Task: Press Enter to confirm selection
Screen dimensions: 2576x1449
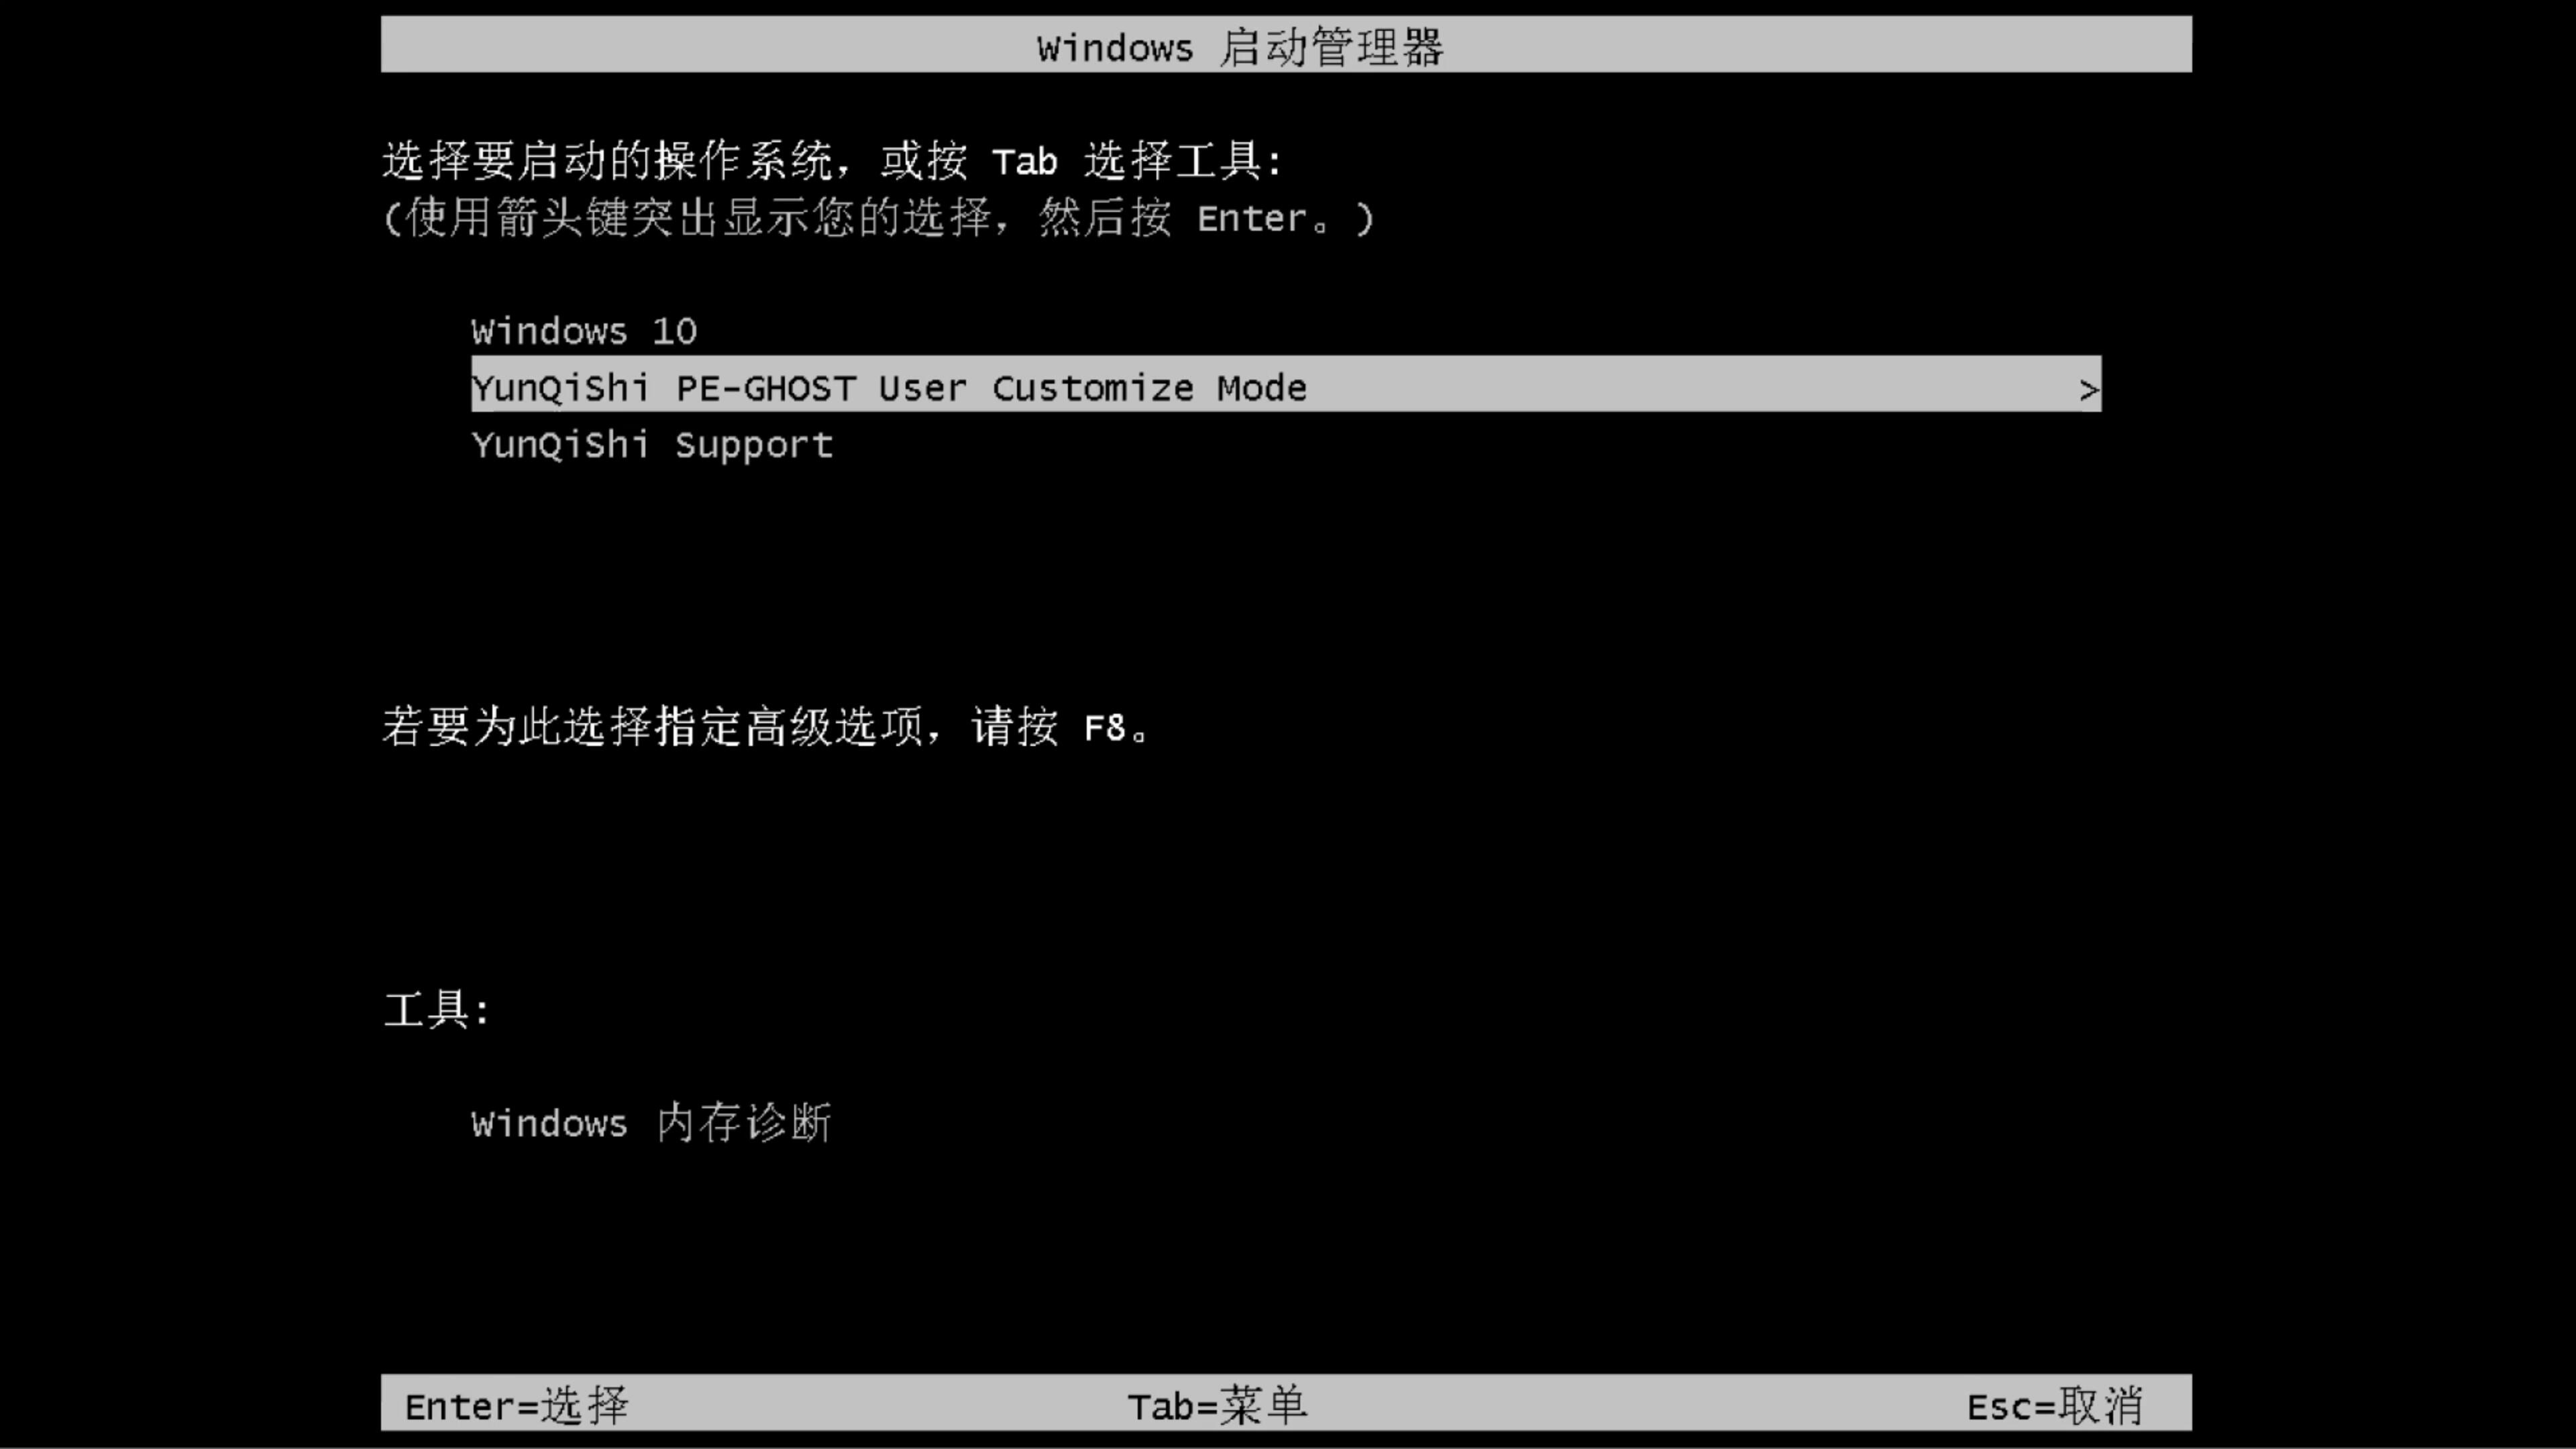Action: (513, 1405)
